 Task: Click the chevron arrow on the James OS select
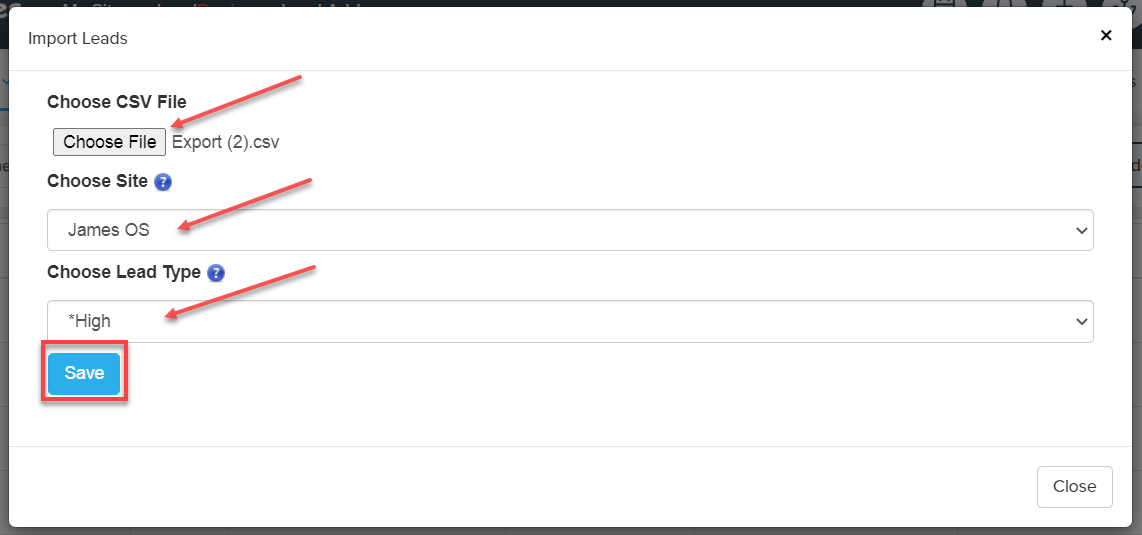pos(1081,231)
